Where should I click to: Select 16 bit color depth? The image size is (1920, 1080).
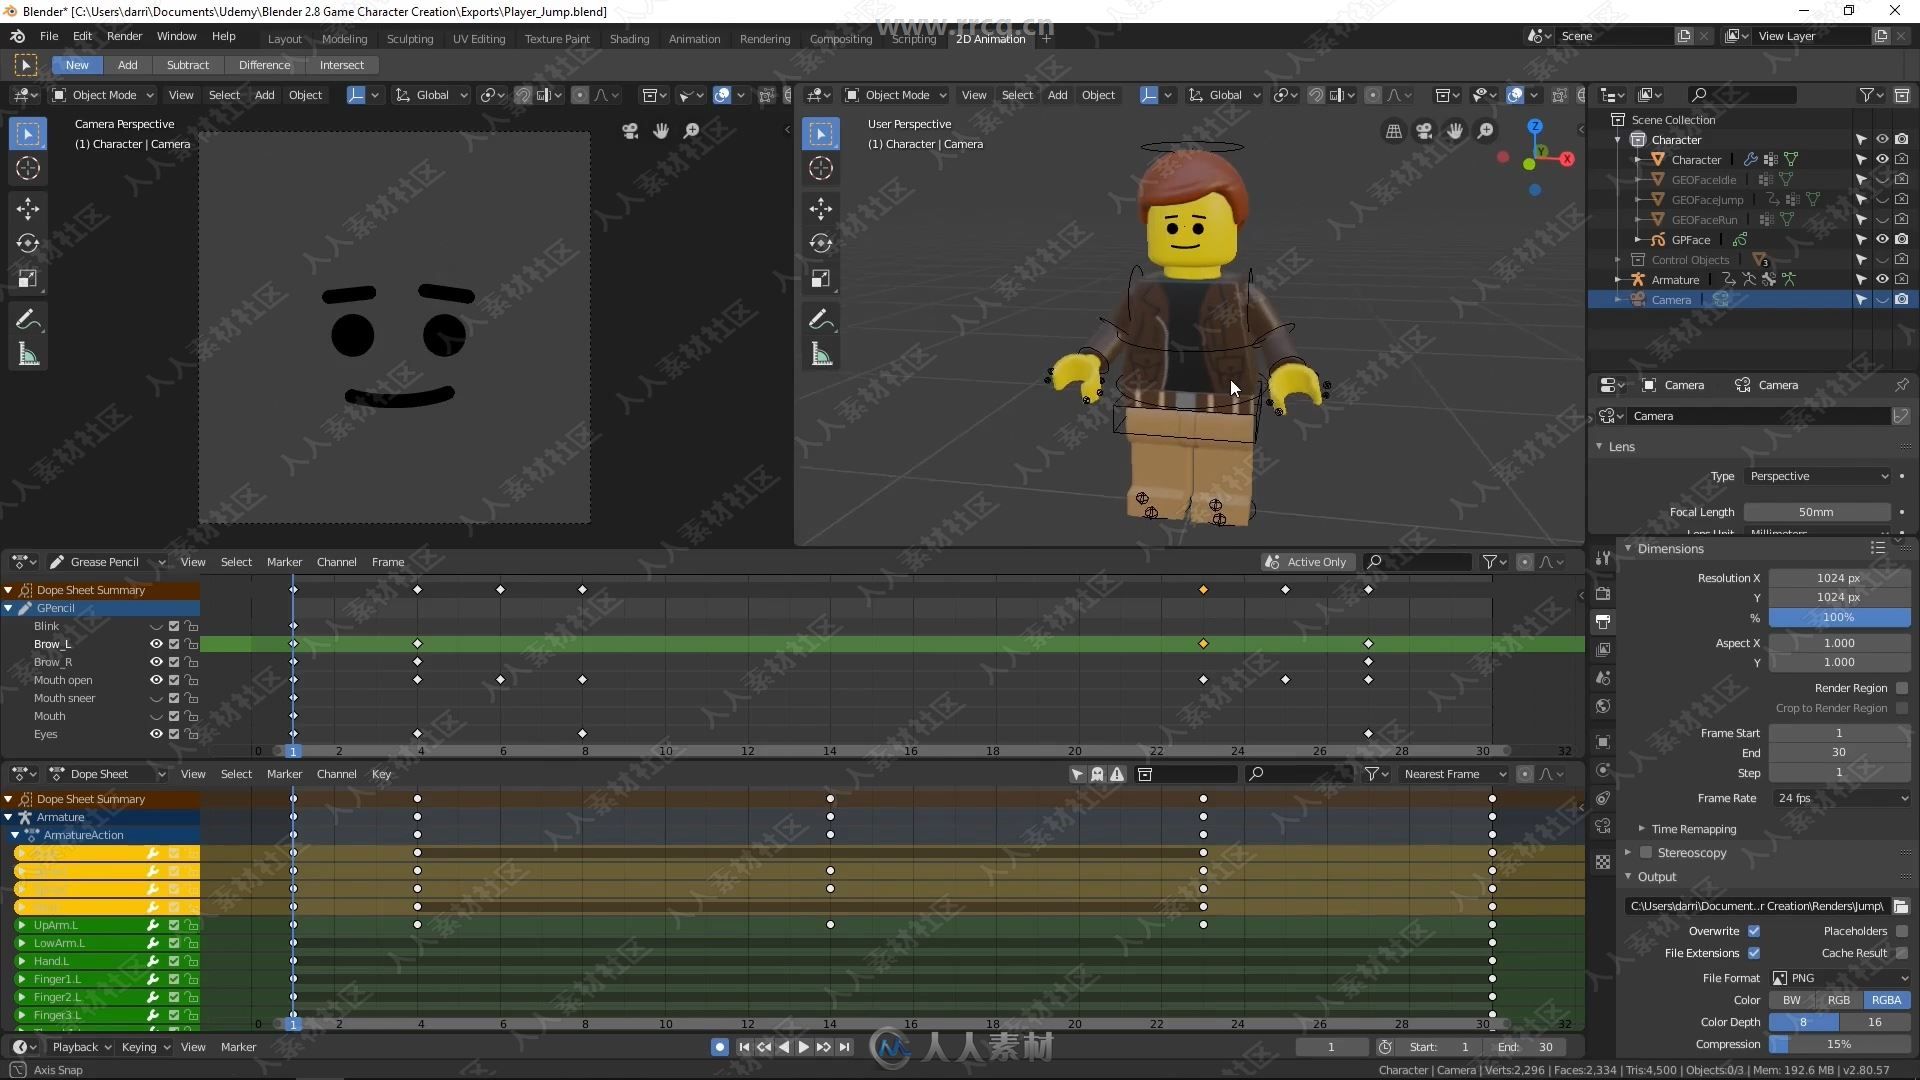[x=1875, y=1022]
